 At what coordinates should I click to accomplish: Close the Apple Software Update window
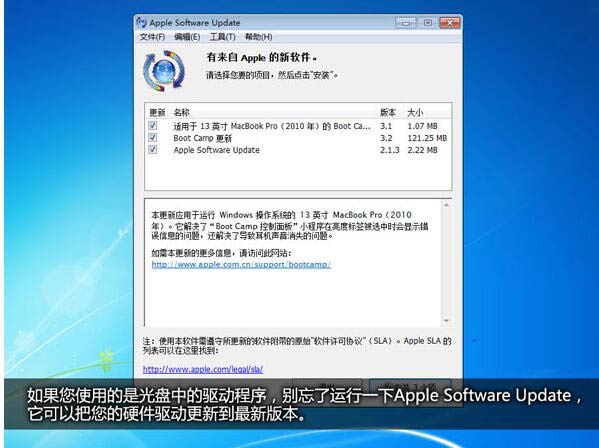pyautogui.click(x=450, y=23)
